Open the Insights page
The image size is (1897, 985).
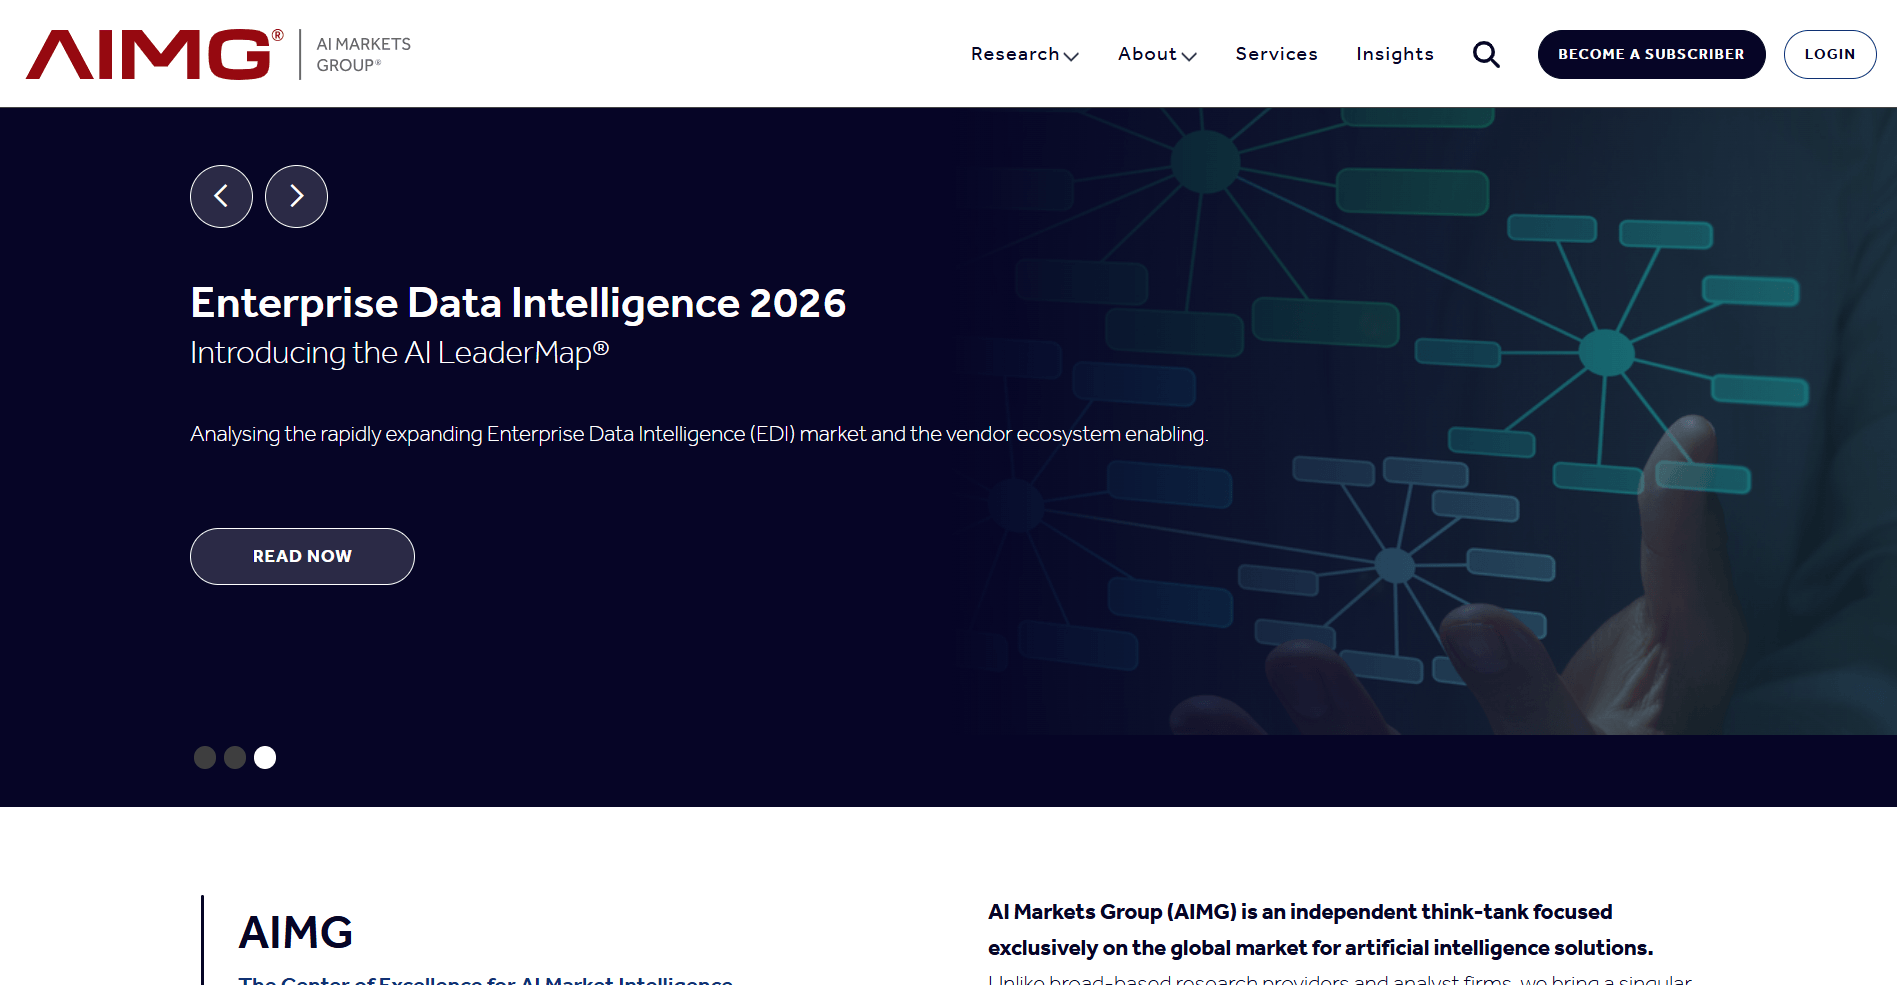coord(1395,54)
